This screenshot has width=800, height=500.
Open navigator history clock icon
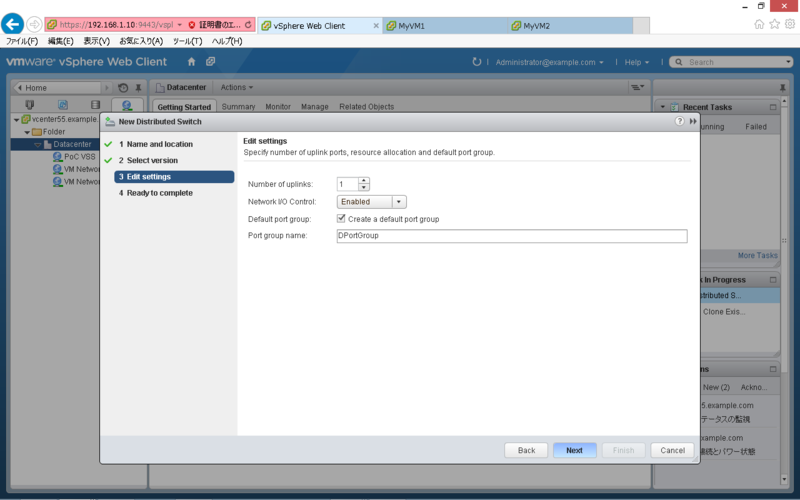click(123, 88)
